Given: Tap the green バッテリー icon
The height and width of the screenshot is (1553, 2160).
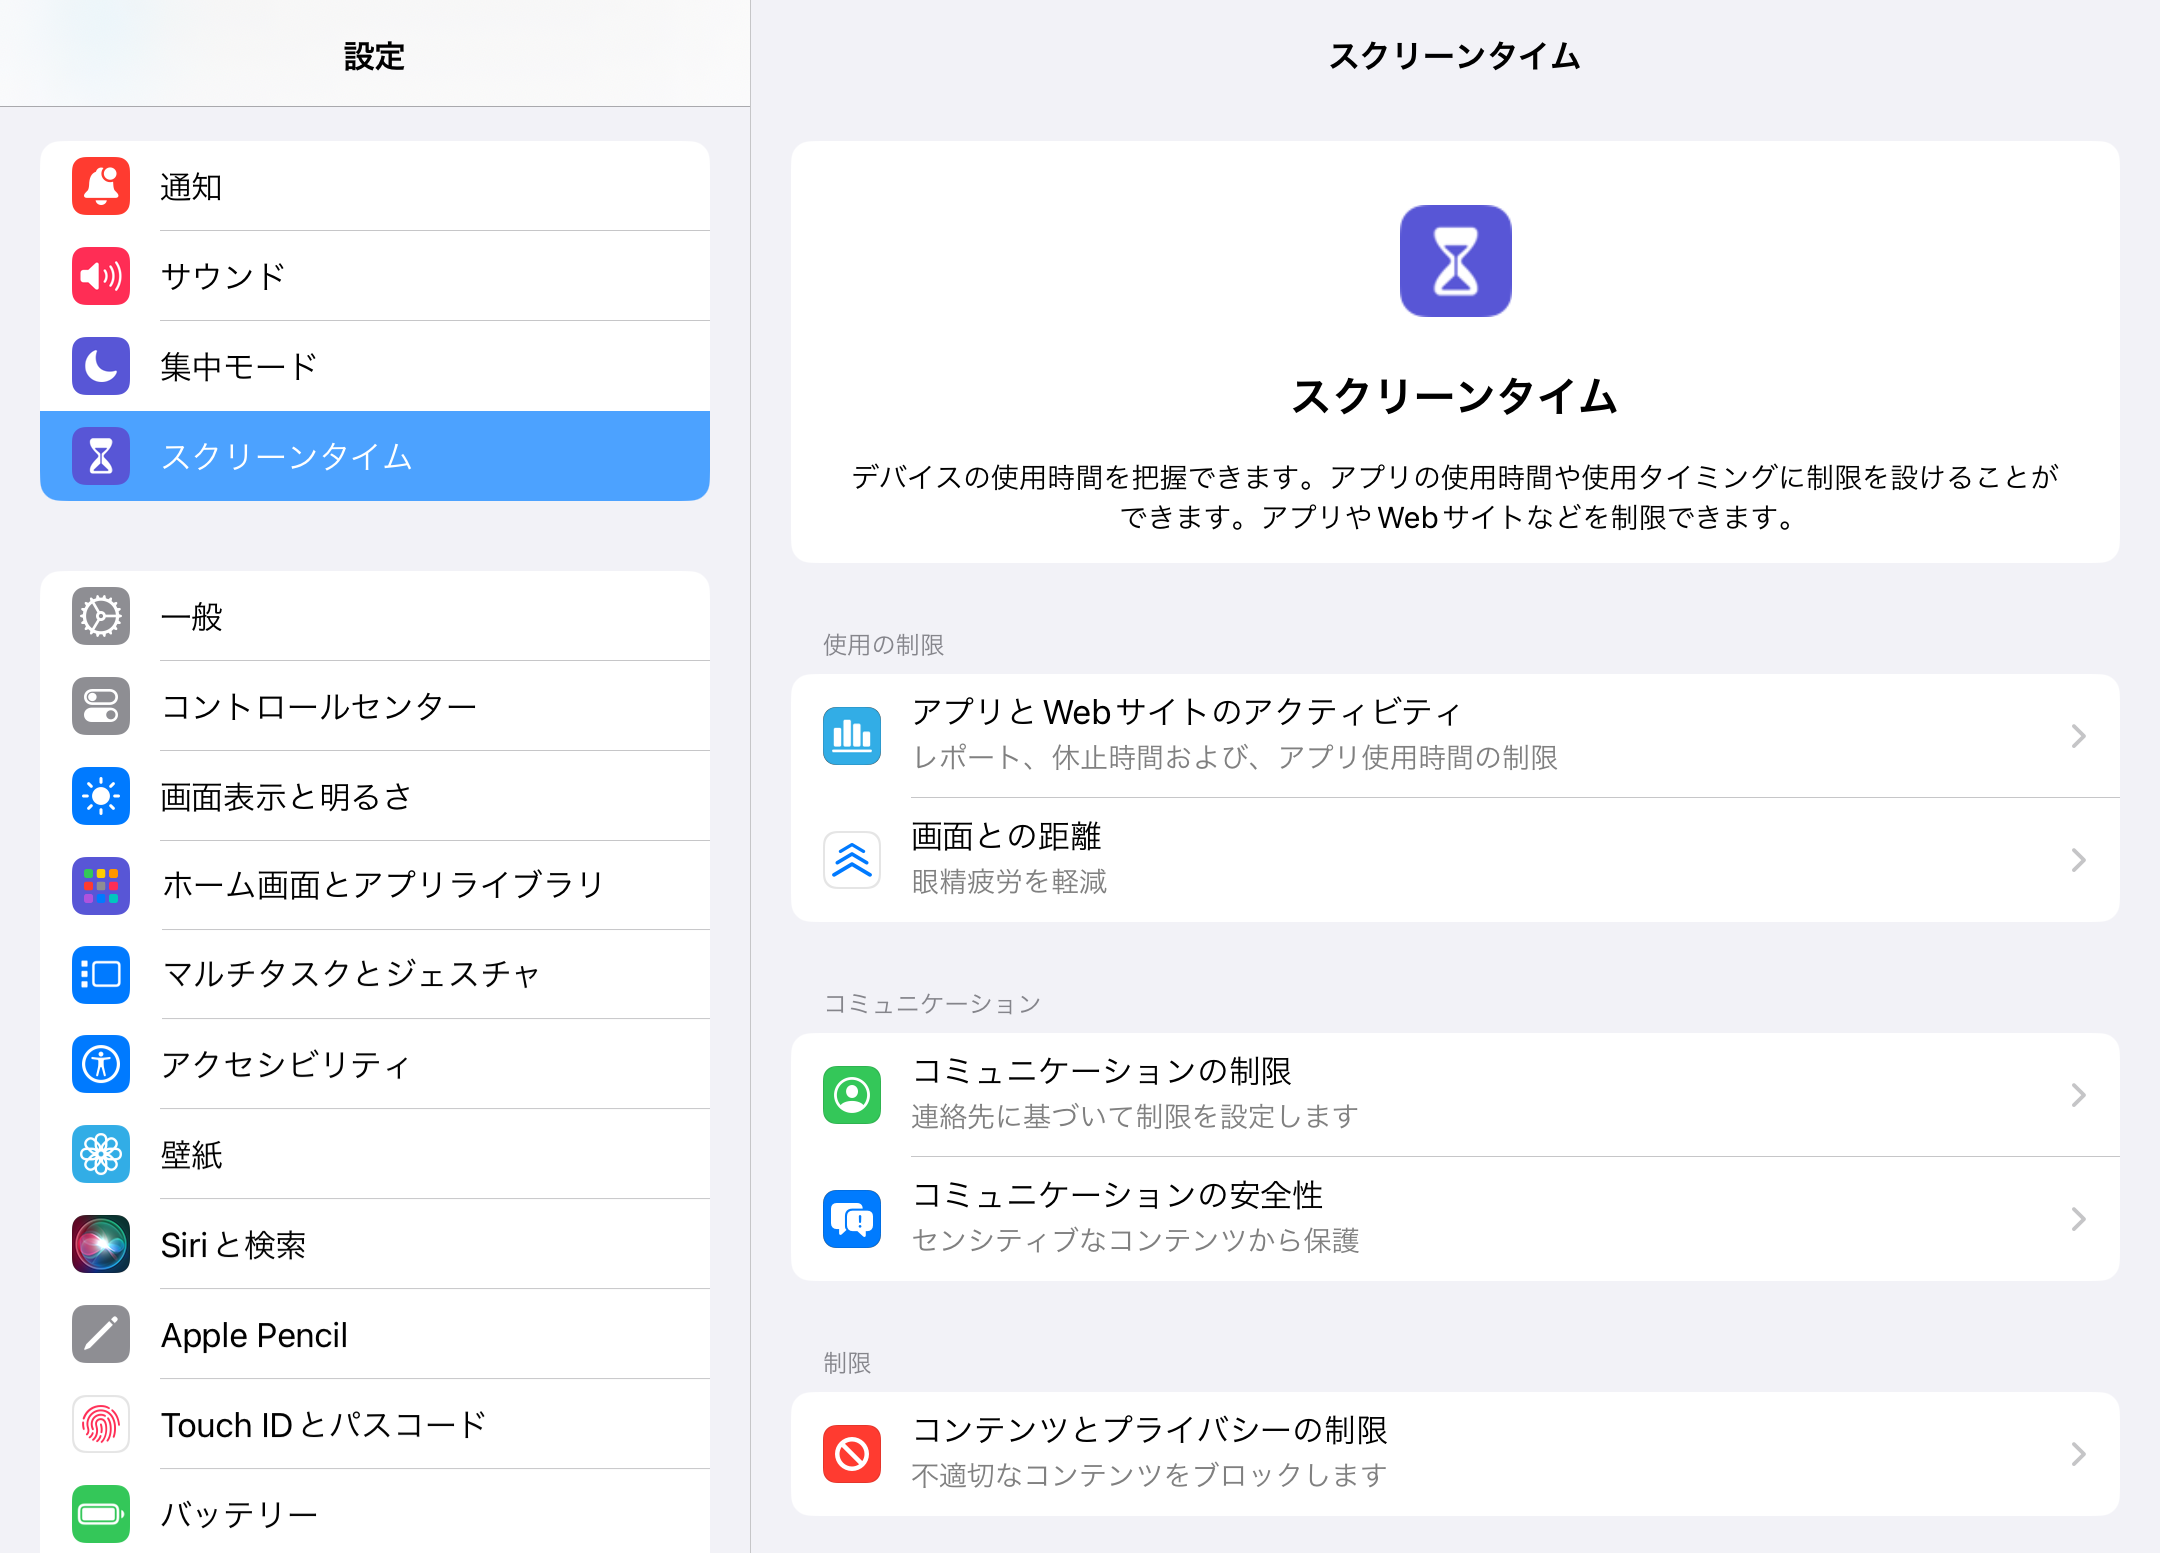Looking at the screenshot, I should tap(101, 1514).
